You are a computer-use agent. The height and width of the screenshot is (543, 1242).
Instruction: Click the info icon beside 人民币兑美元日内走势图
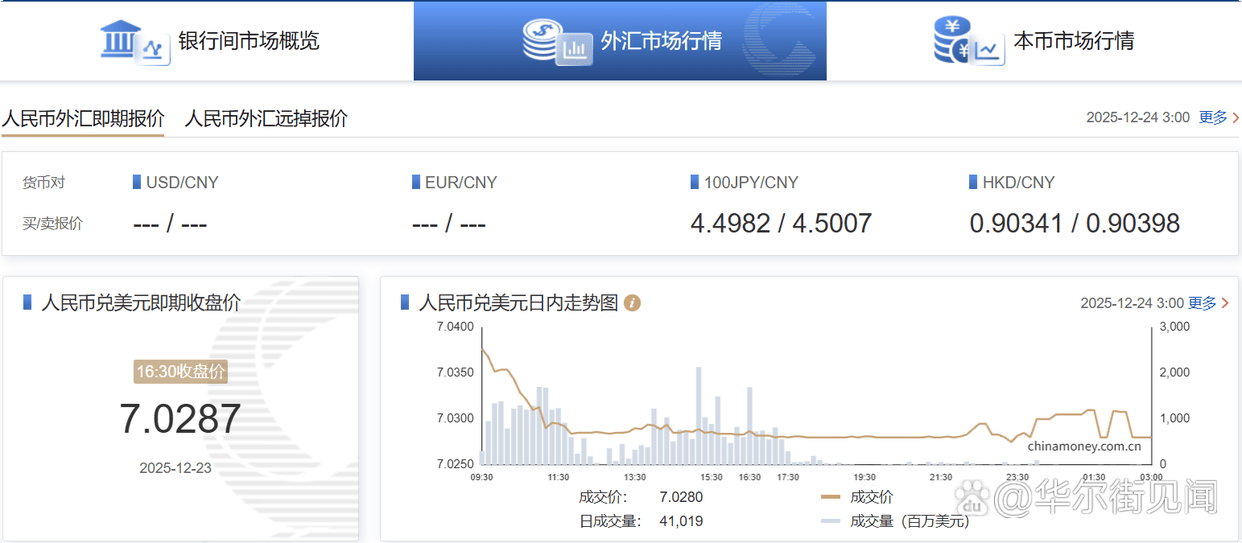[x=632, y=303]
